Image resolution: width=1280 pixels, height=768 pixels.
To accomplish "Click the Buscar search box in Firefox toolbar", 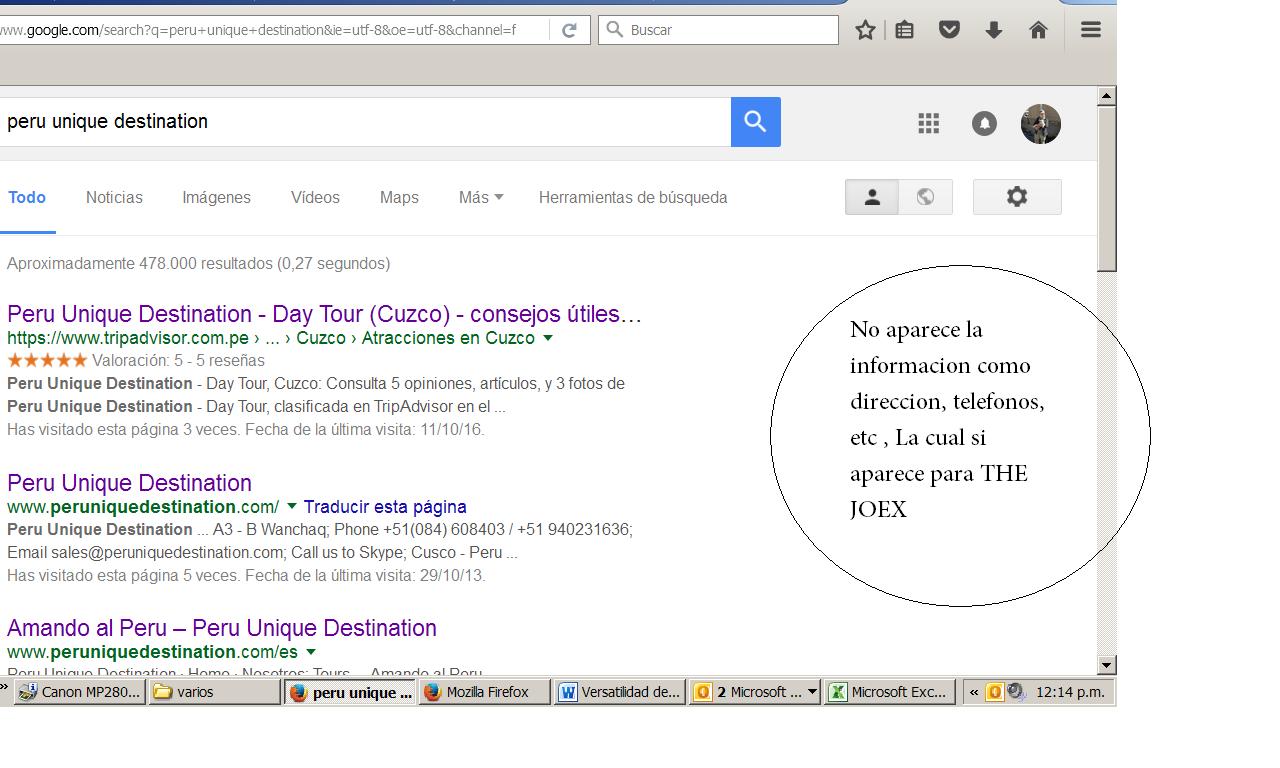I will [x=718, y=30].
